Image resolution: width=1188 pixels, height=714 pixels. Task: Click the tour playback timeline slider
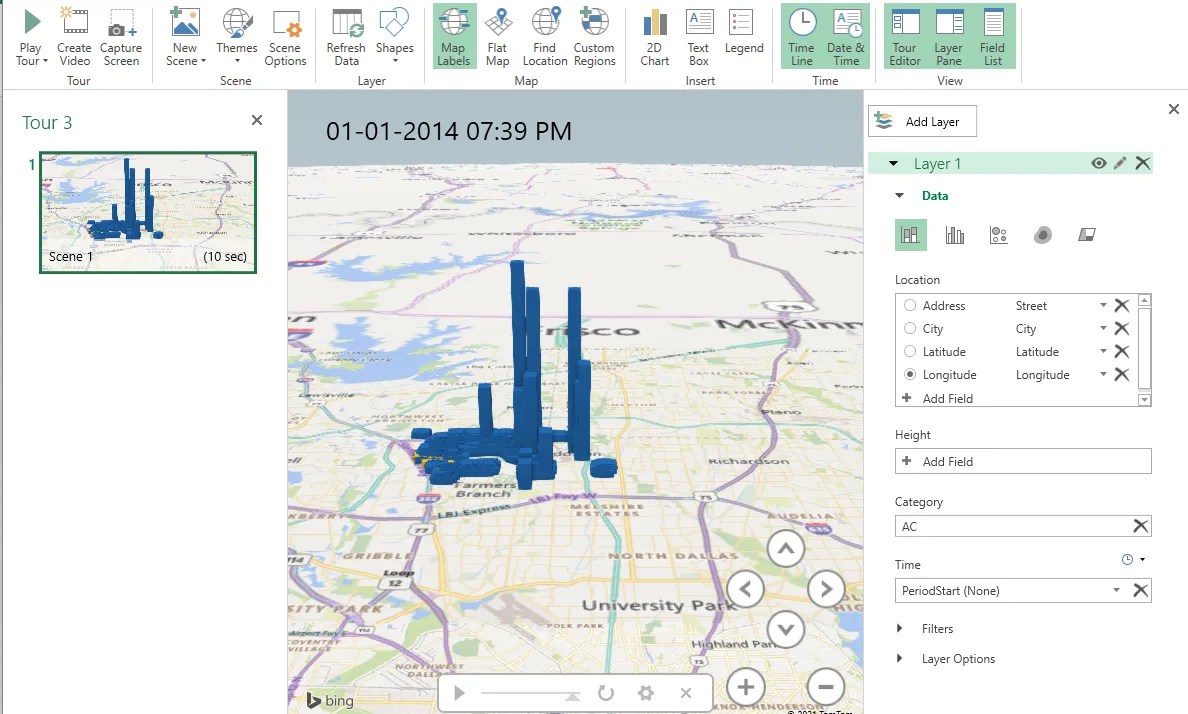530,691
